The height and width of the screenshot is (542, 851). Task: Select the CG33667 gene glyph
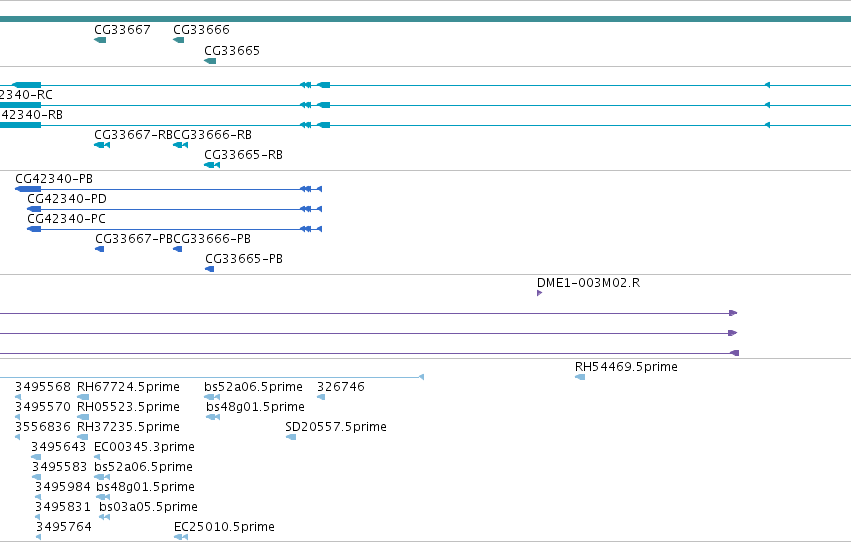(x=100, y=40)
